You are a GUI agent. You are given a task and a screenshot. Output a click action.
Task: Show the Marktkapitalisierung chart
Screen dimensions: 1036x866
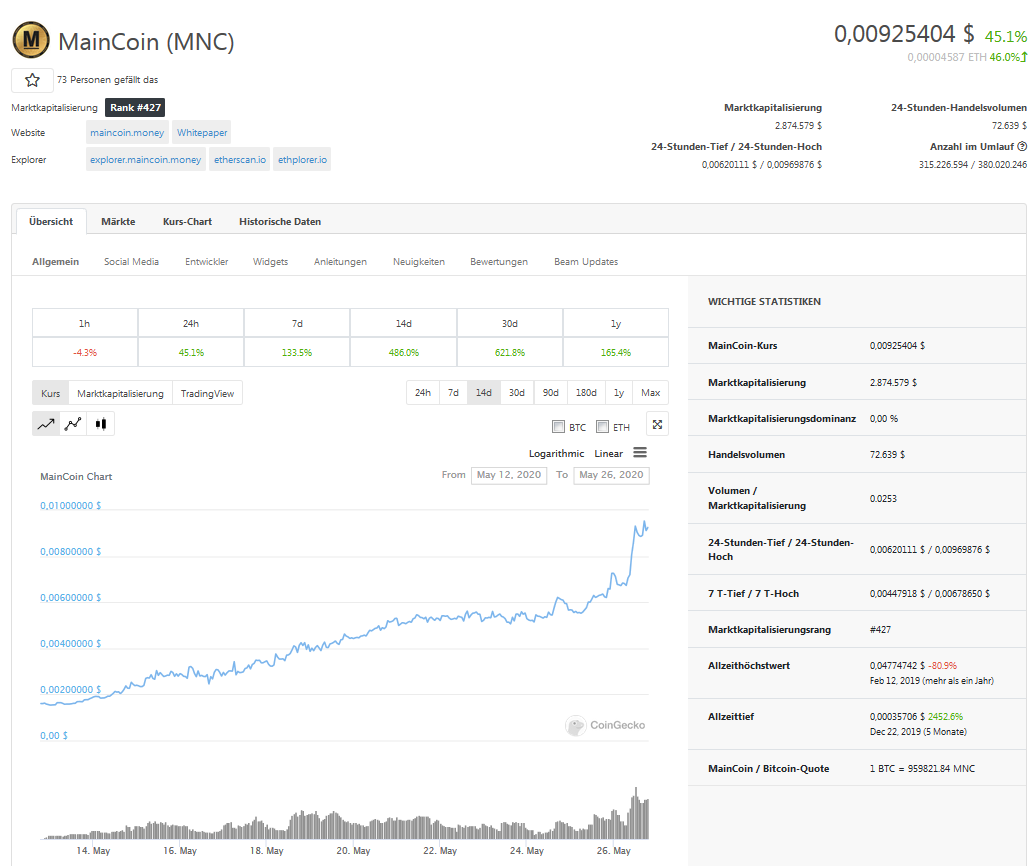pos(120,393)
